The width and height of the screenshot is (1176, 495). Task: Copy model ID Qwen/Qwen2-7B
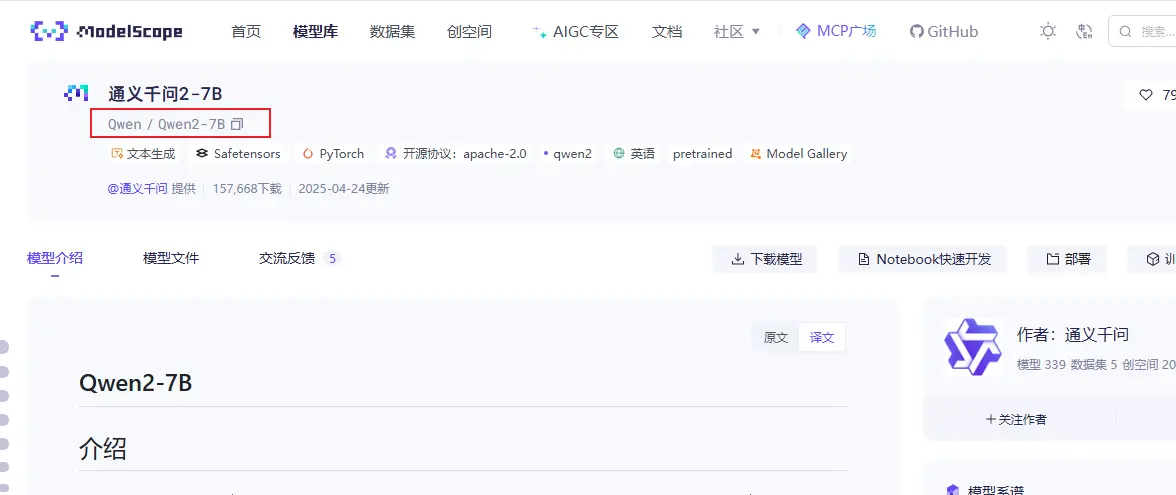(237, 124)
